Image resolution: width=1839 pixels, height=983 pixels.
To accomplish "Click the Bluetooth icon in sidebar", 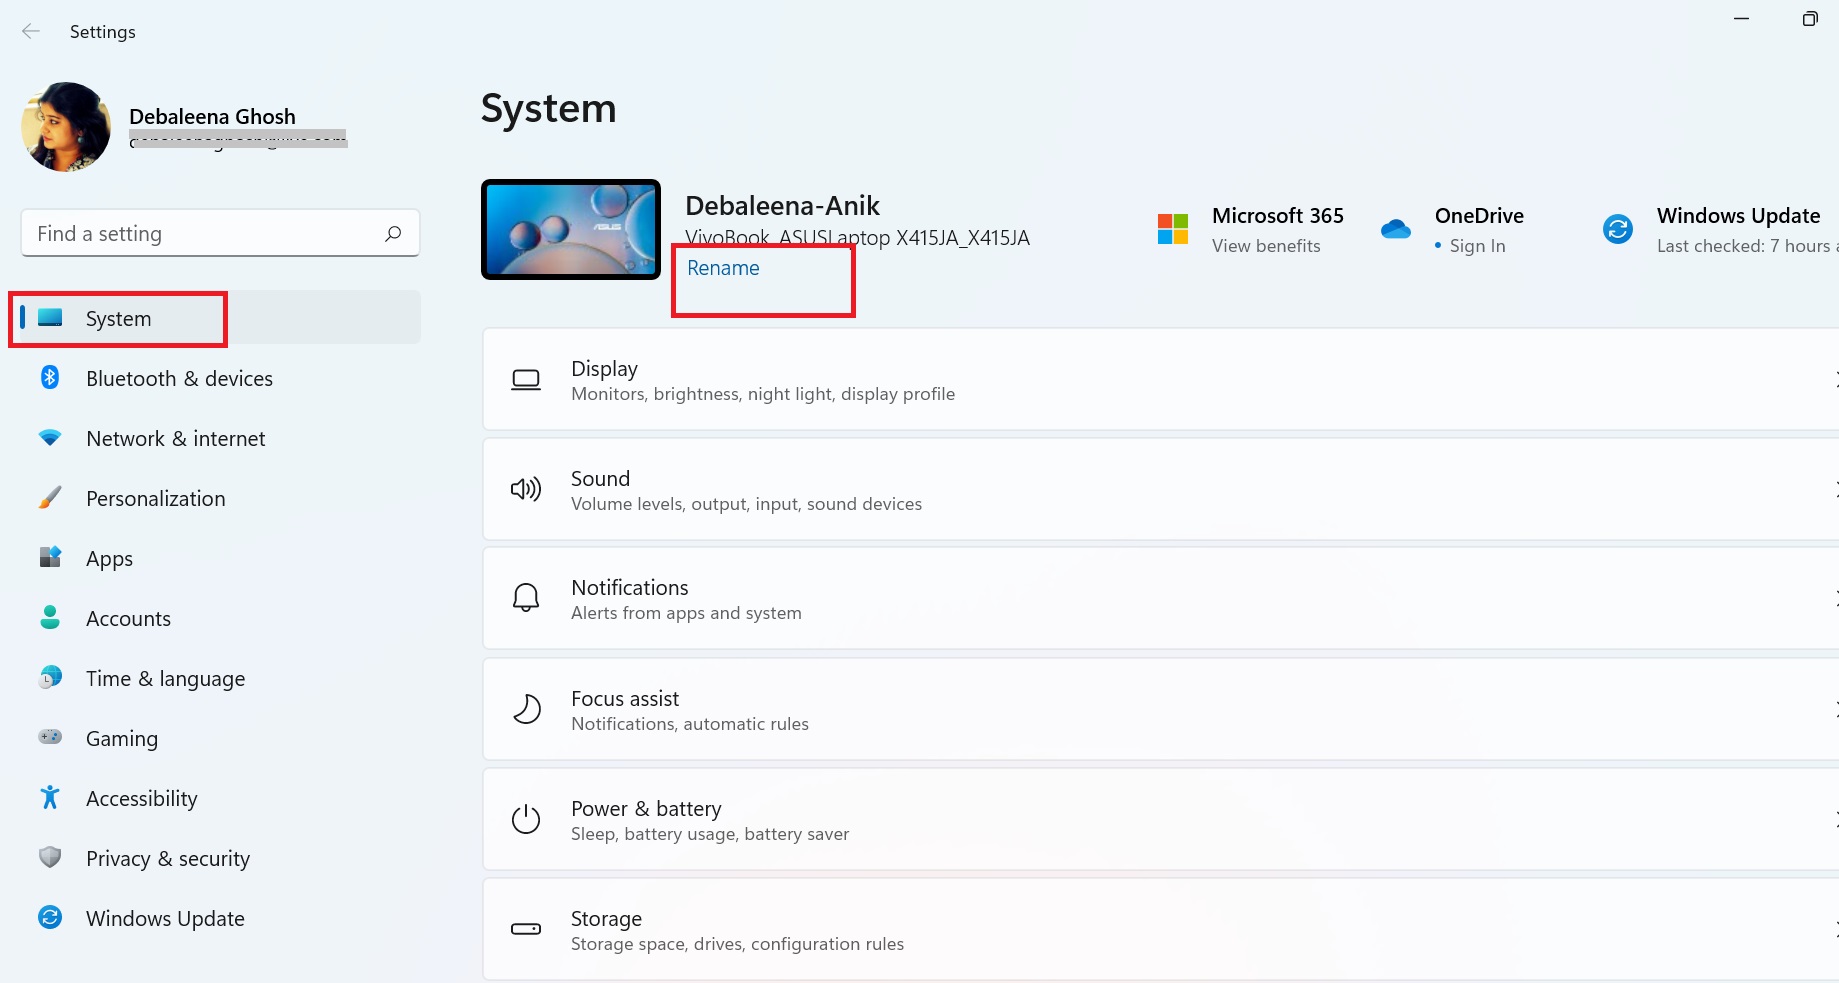I will (50, 377).
